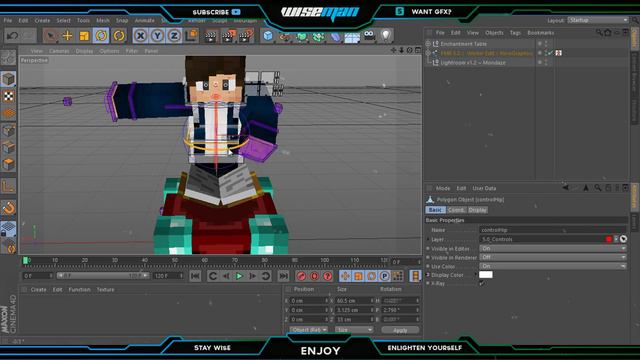The height and width of the screenshot is (360, 640).
Task: Open the floor and environment objects icon
Action: click(x=352, y=37)
